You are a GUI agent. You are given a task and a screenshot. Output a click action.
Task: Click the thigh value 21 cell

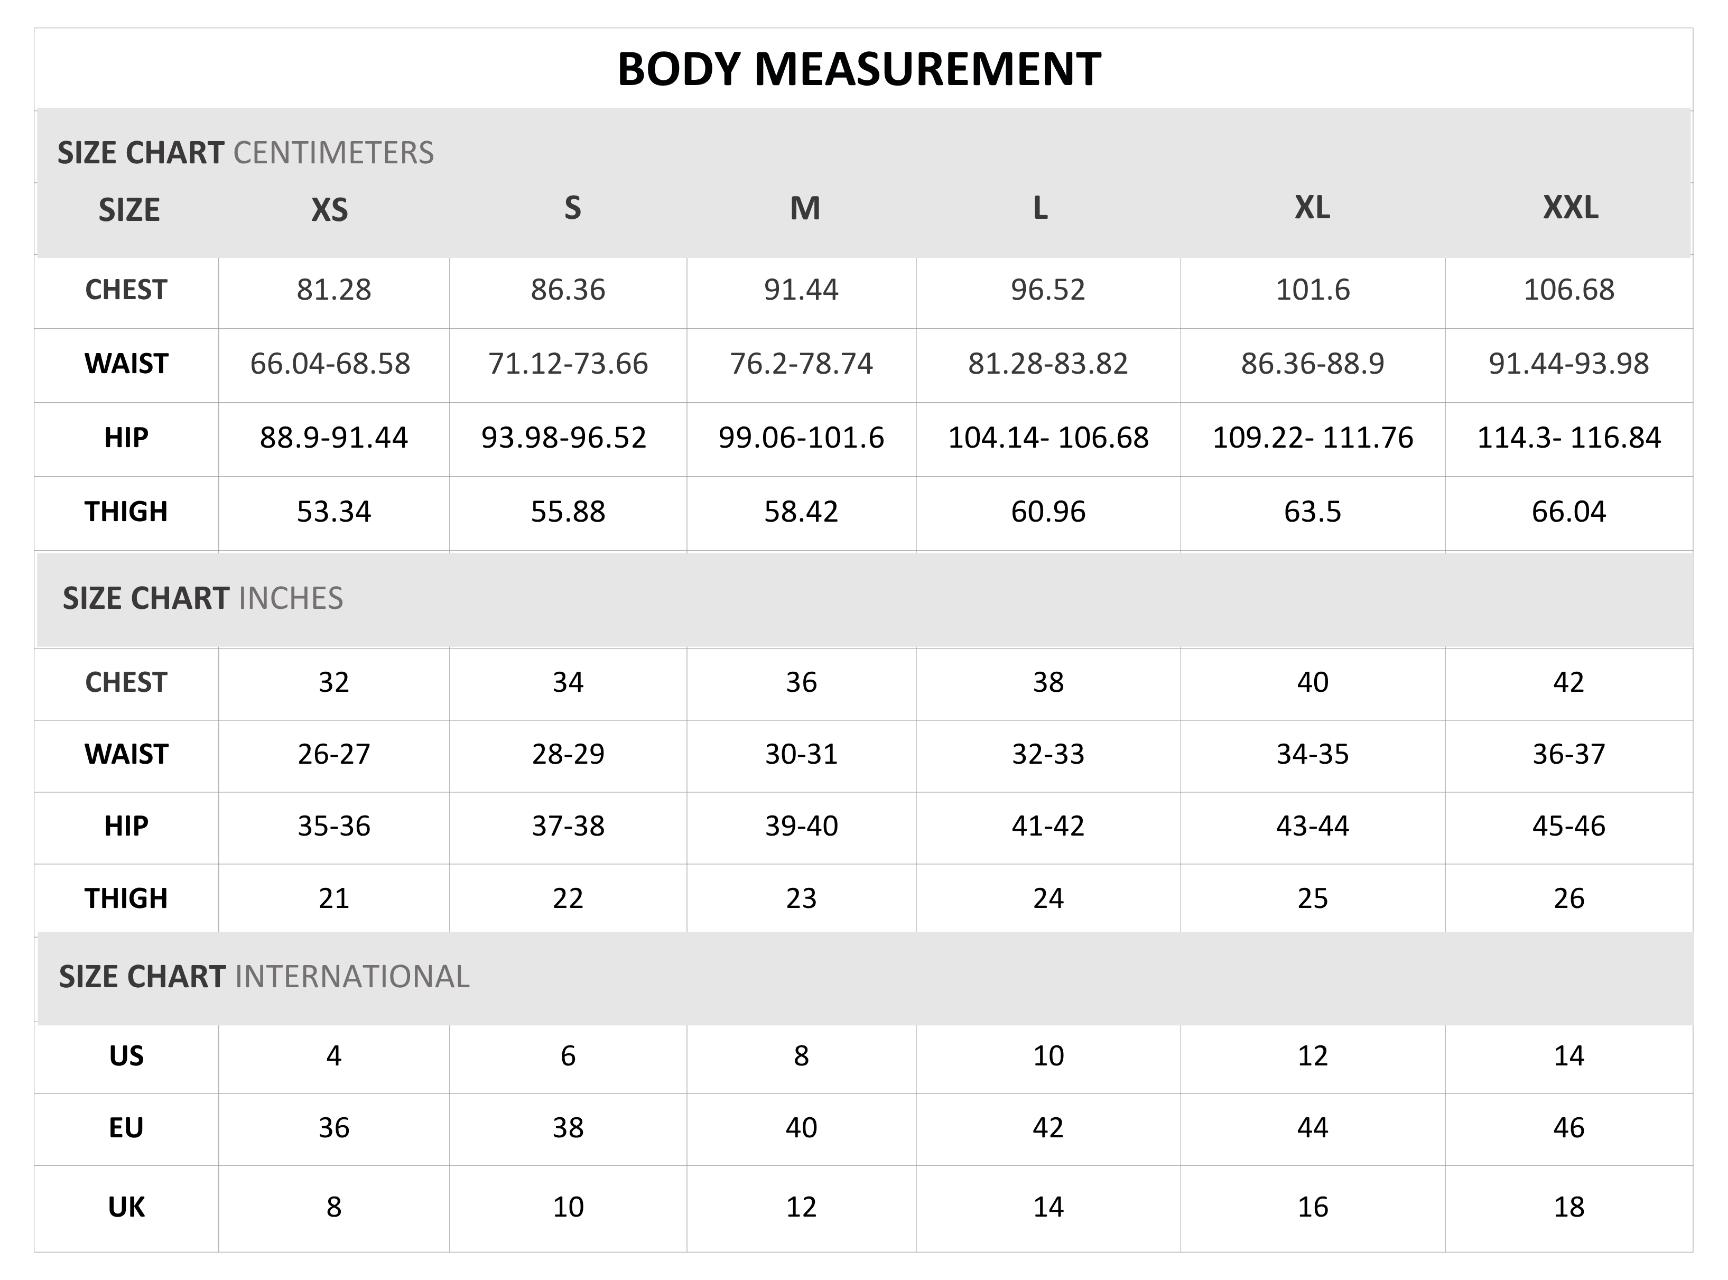pos(333,898)
